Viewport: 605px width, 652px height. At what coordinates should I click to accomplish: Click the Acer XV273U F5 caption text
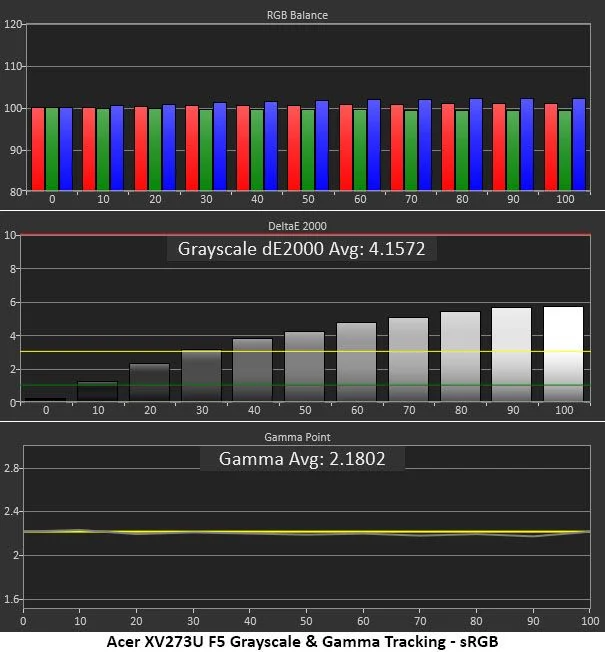tap(302, 641)
